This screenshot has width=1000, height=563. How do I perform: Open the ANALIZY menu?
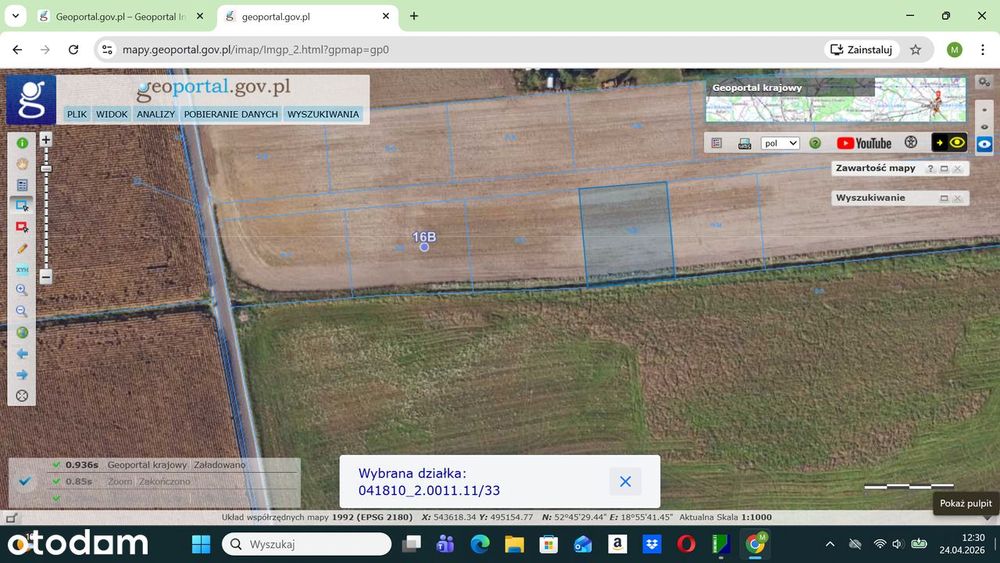pyautogui.click(x=156, y=114)
